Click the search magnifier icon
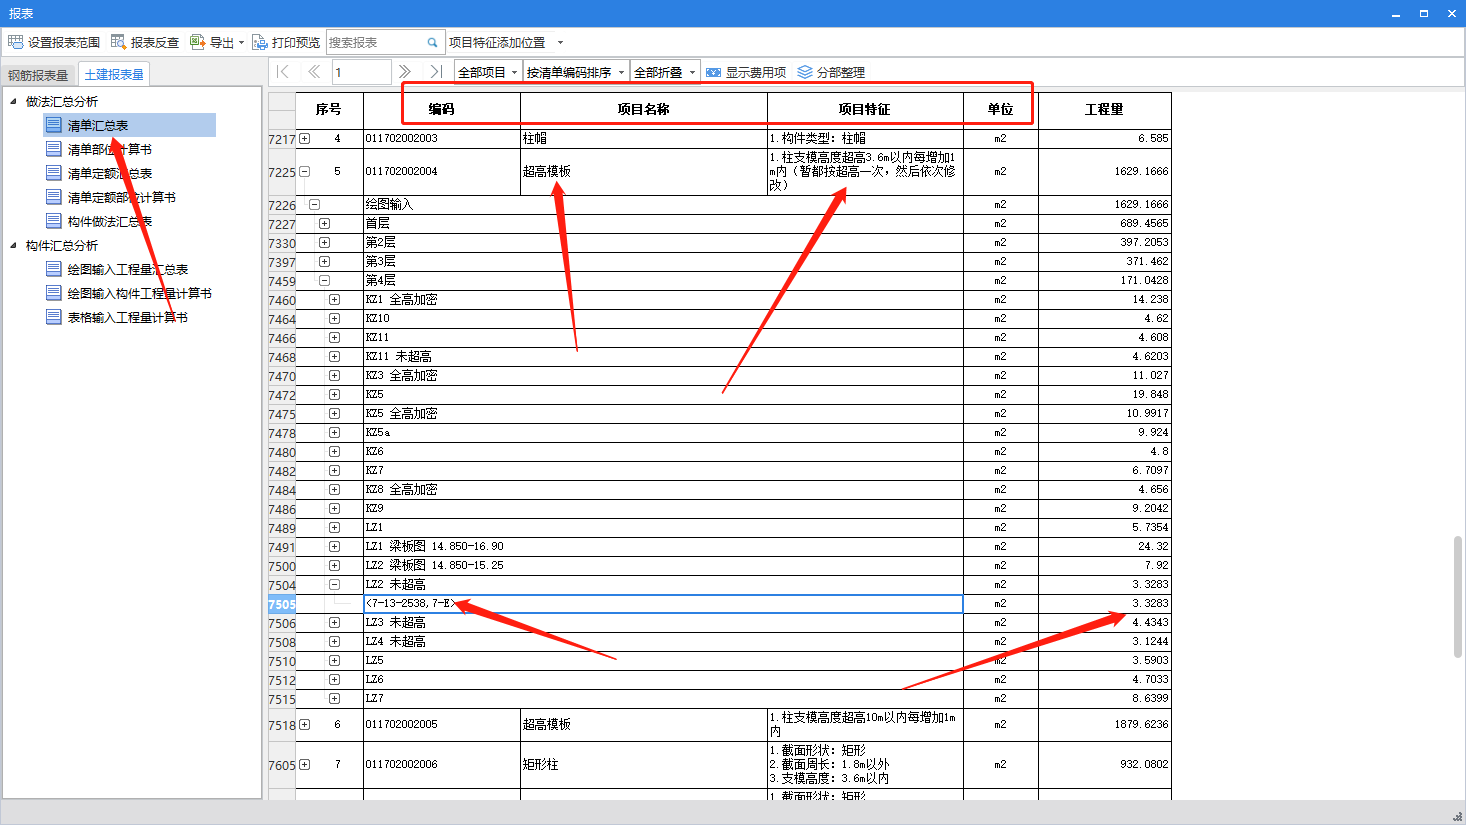 pos(432,42)
